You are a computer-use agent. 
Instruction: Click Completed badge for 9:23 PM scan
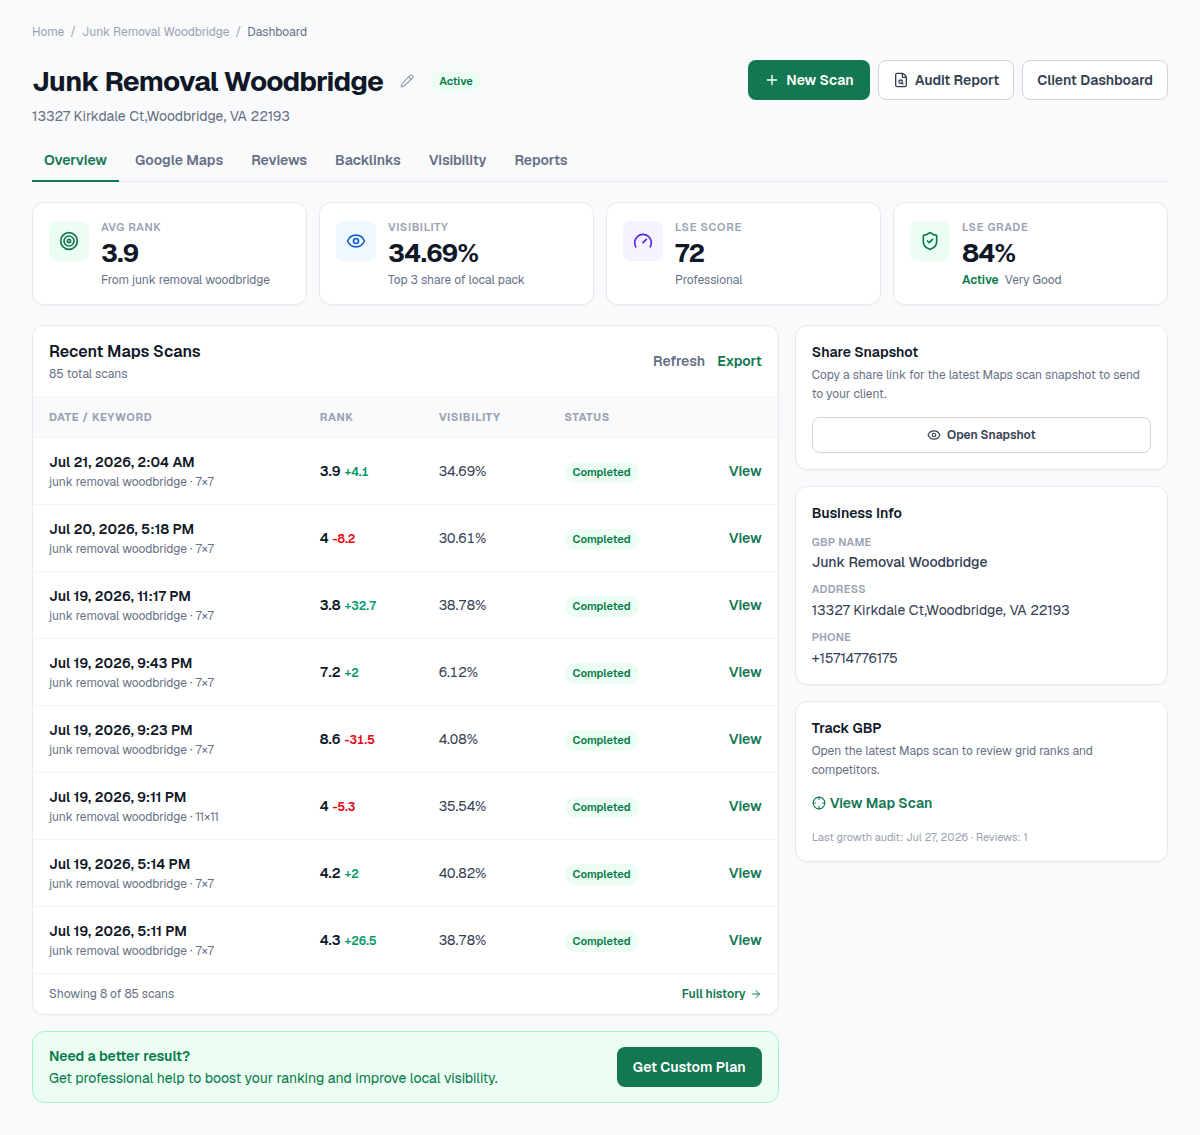601,740
